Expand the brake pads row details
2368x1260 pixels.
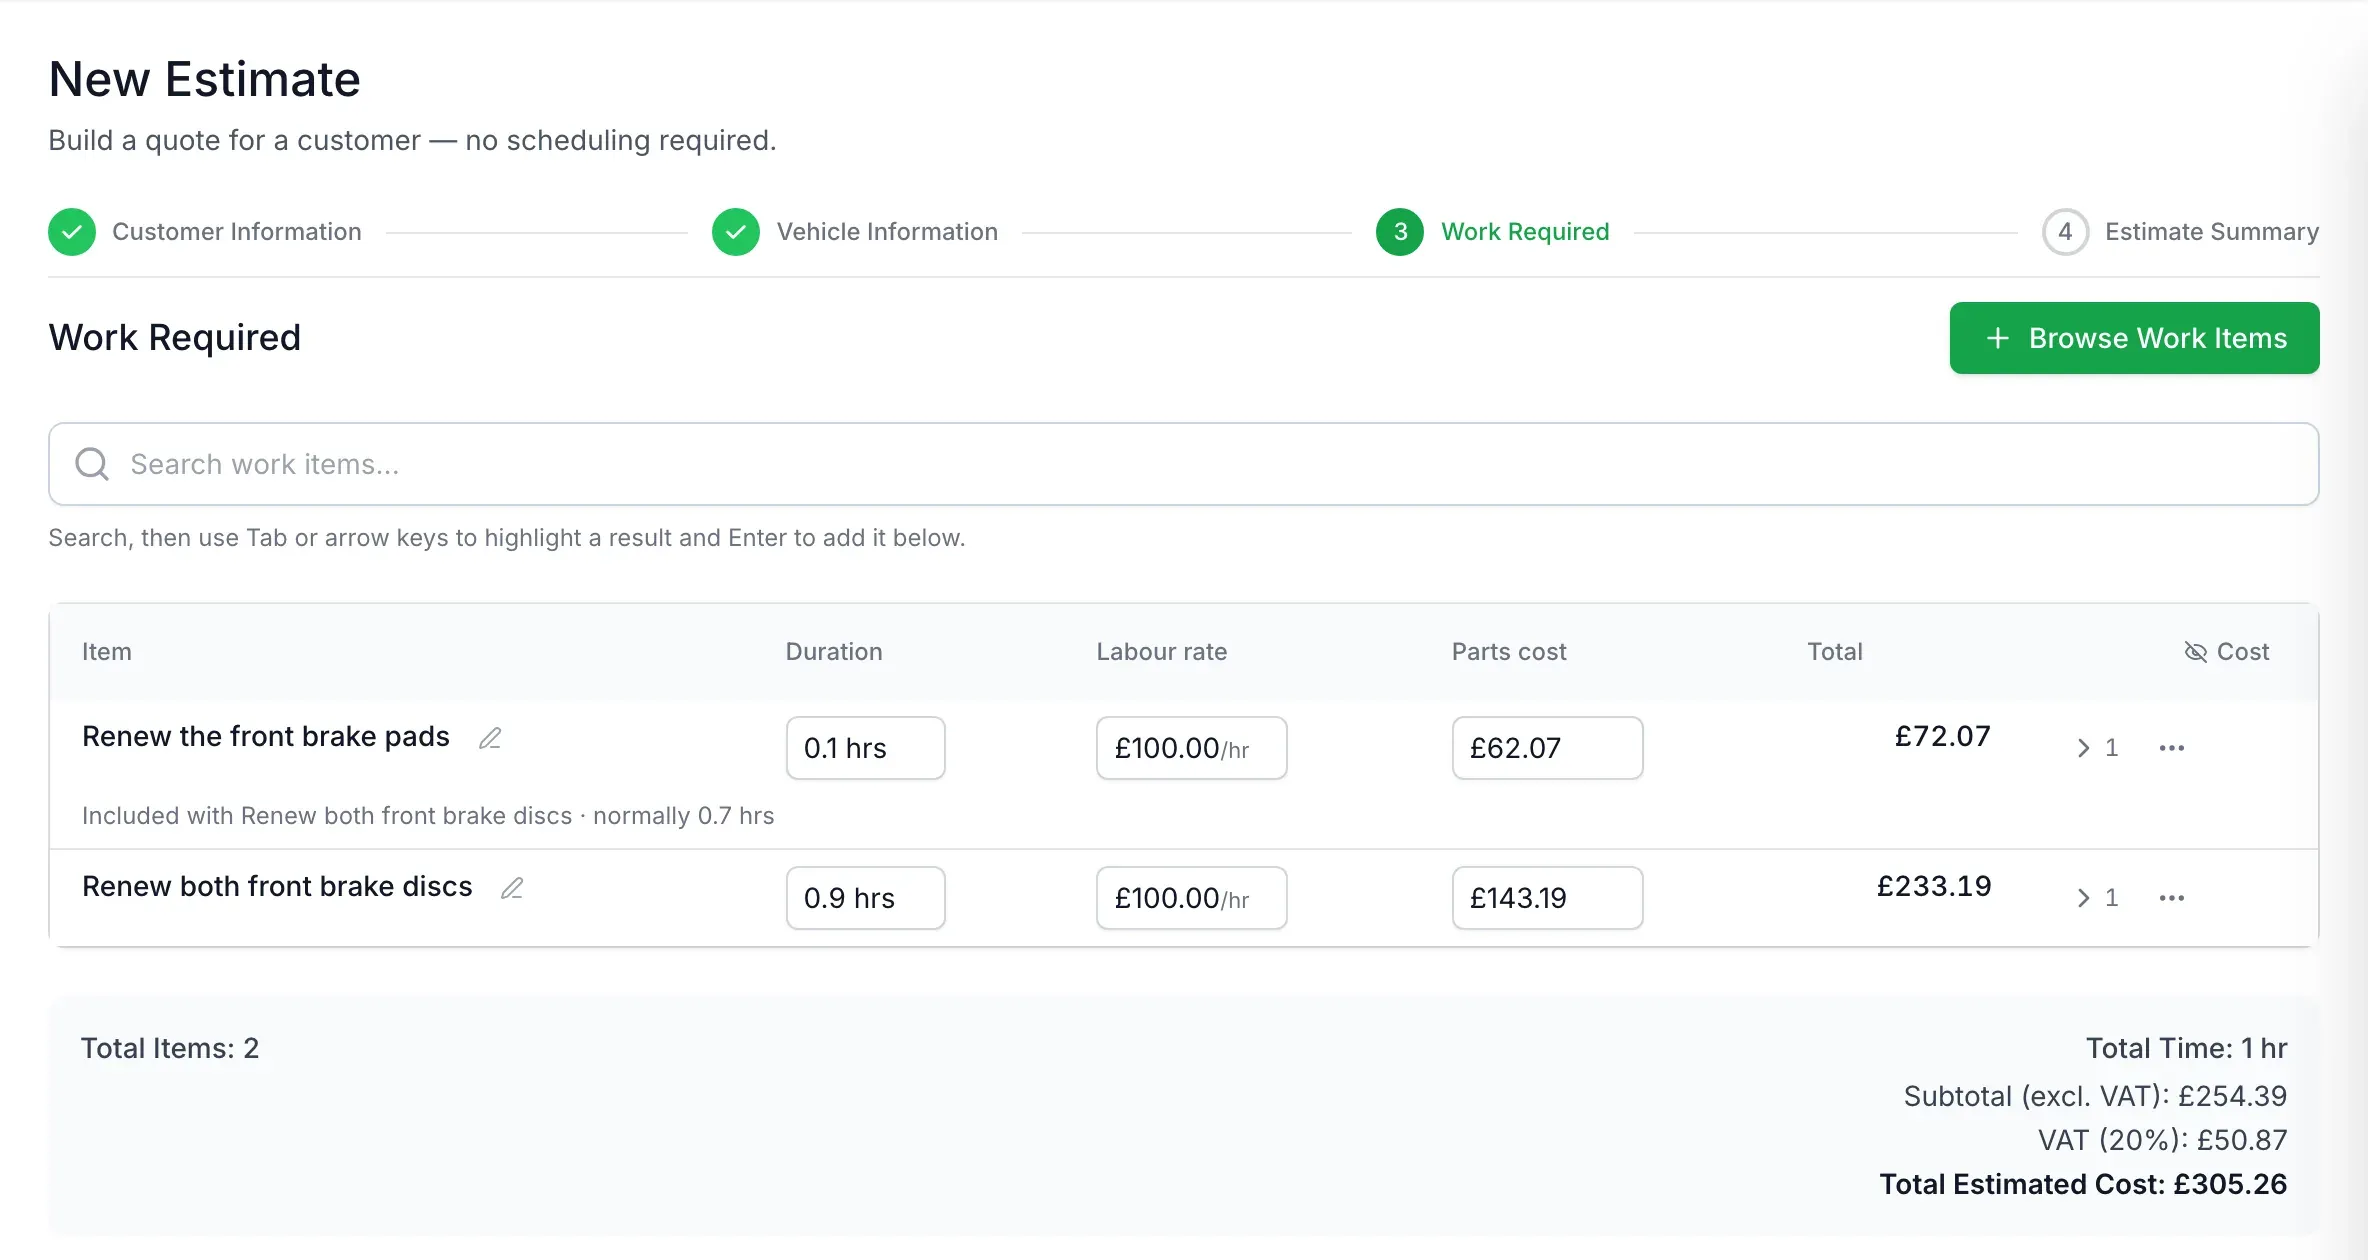click(2097, 748)
